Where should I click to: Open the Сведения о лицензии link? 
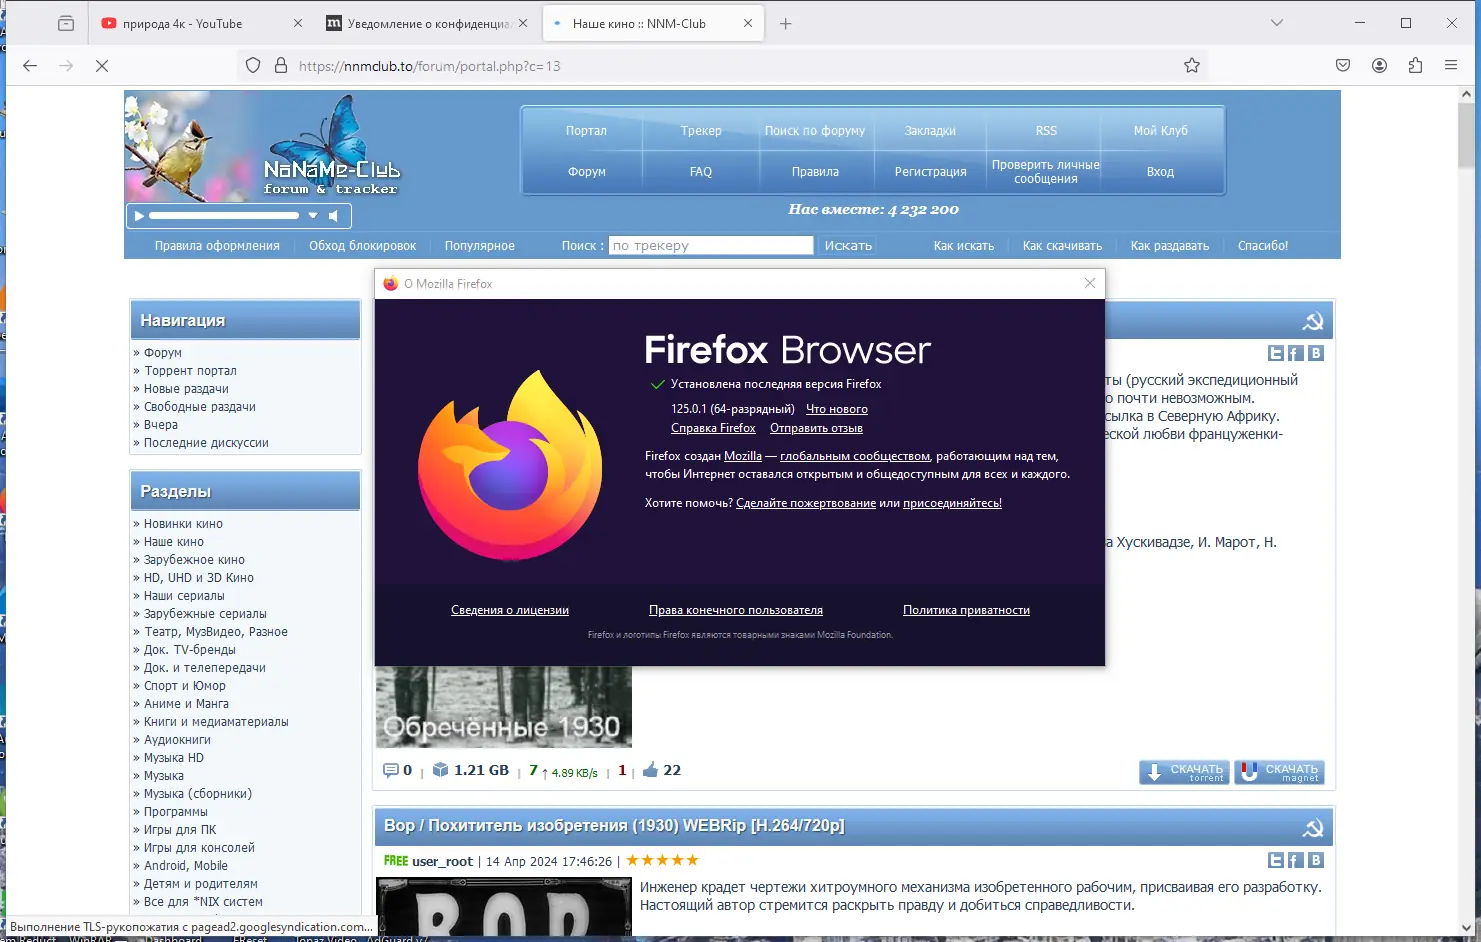click(x=510, y=610)
